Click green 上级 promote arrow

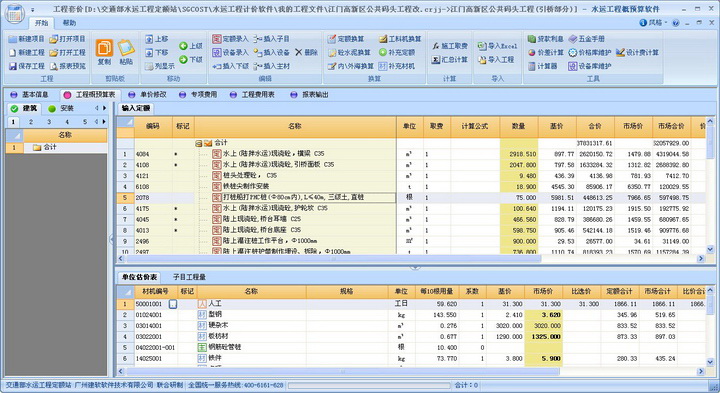pyautogui.click(x=183, y=46)
